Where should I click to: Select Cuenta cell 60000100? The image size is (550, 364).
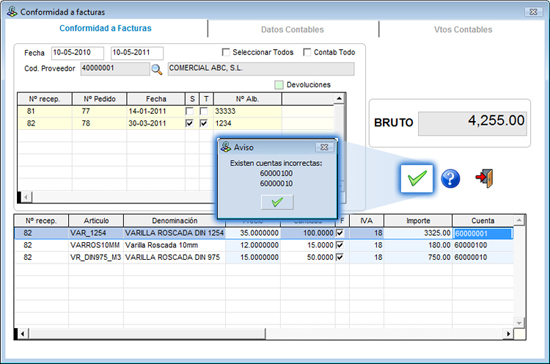point(483,245)
